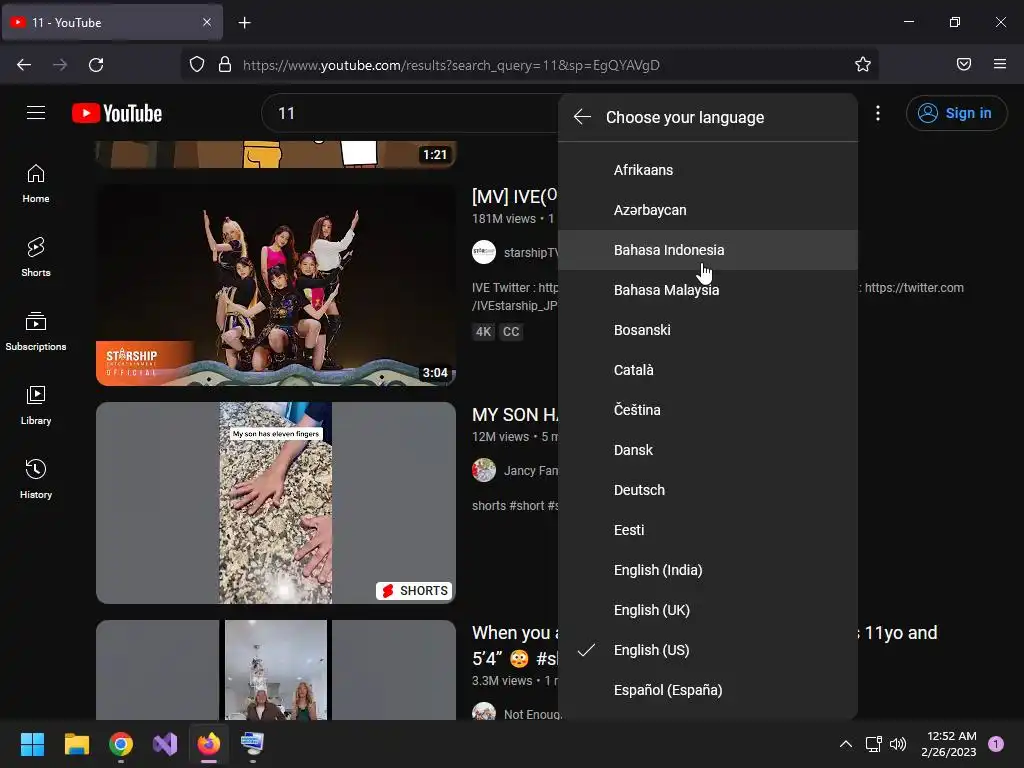Image resolution: width=1024 pixels, height=768 pixels.
Task: Open the [MV] IVE video title
Action: click(x=515, y=196)
